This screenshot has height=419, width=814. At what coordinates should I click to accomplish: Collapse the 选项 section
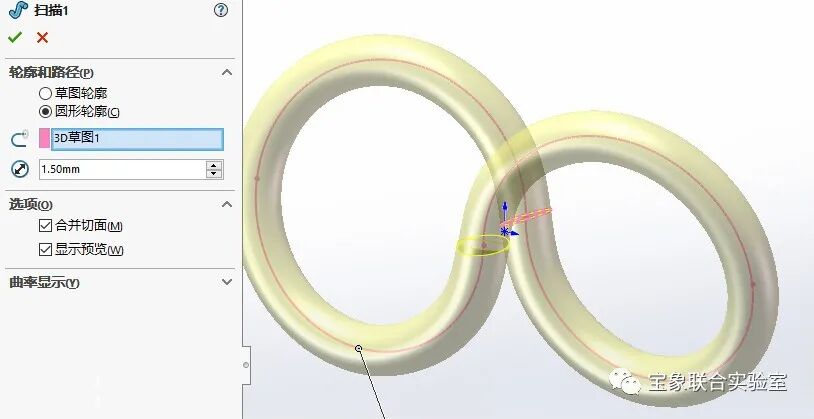[227, 204]
